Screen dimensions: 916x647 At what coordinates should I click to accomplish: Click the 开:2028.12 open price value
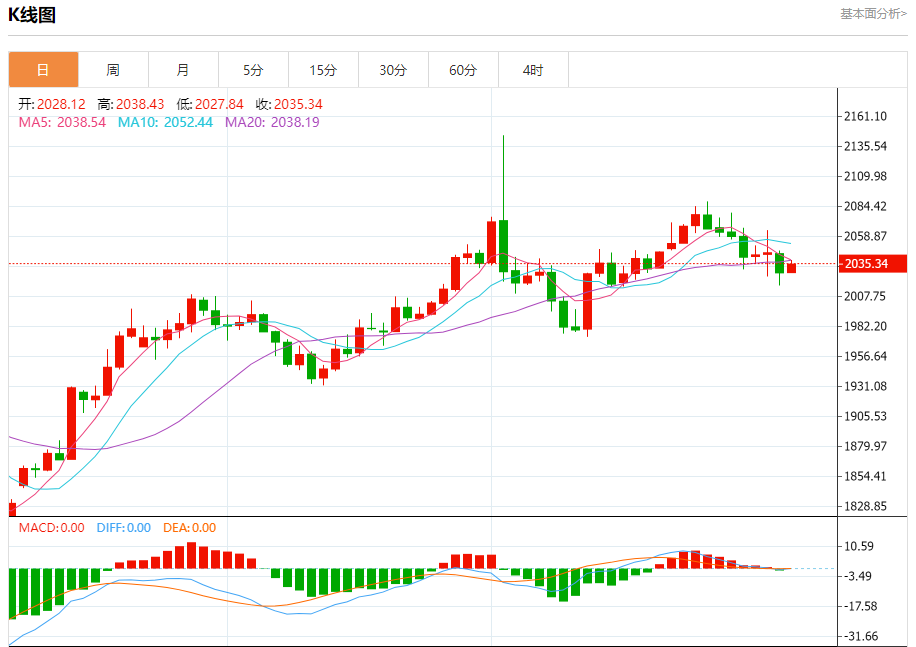(52, 104)
